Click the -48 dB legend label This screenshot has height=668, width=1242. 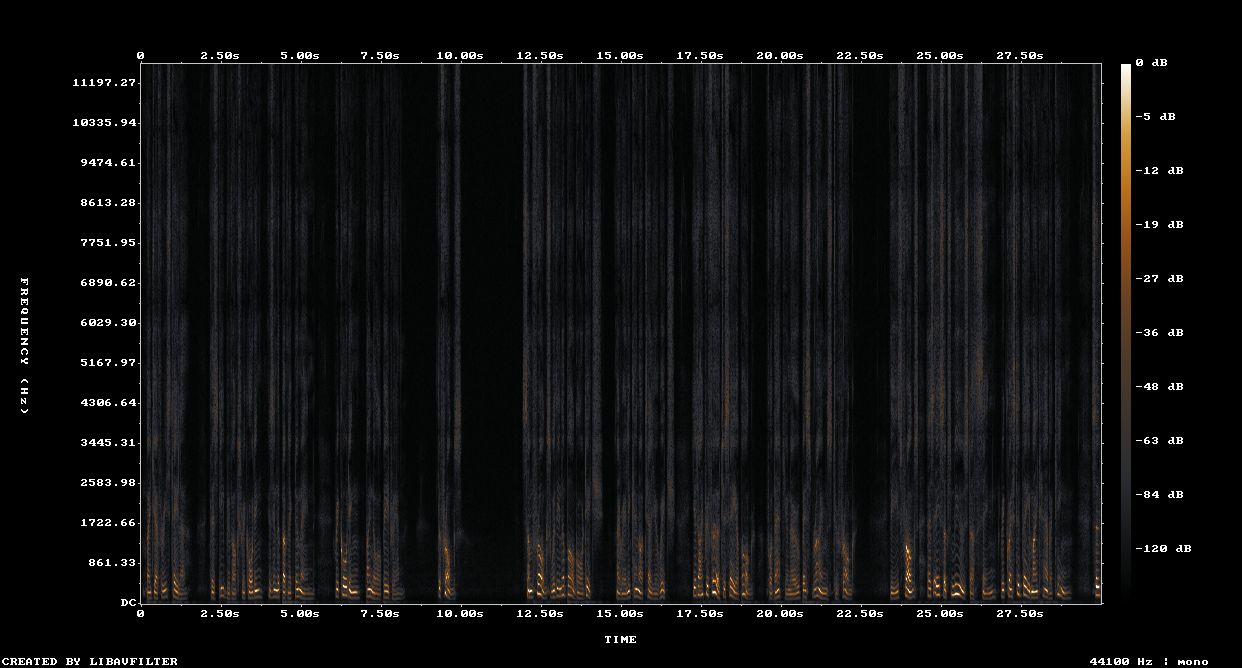tap(1159, 386)
